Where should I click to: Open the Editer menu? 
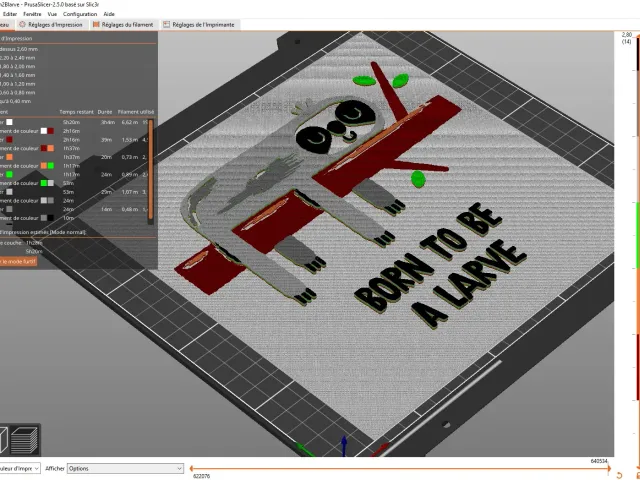pyautogui.click(x=10, y=14)
